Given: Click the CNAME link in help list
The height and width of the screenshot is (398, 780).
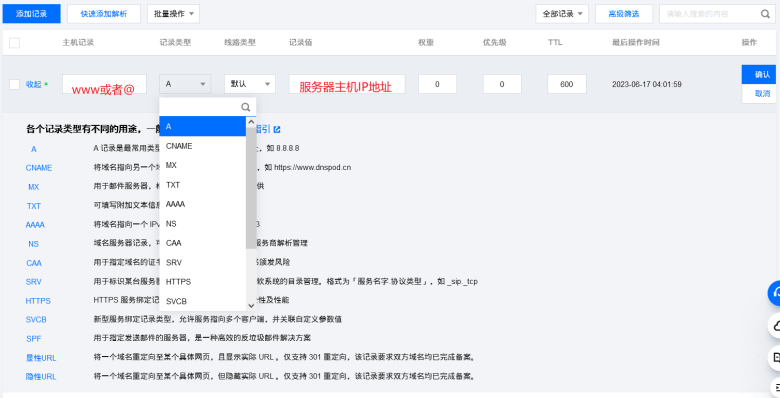Looking at the screenshot, I should (x=39, y=168).
